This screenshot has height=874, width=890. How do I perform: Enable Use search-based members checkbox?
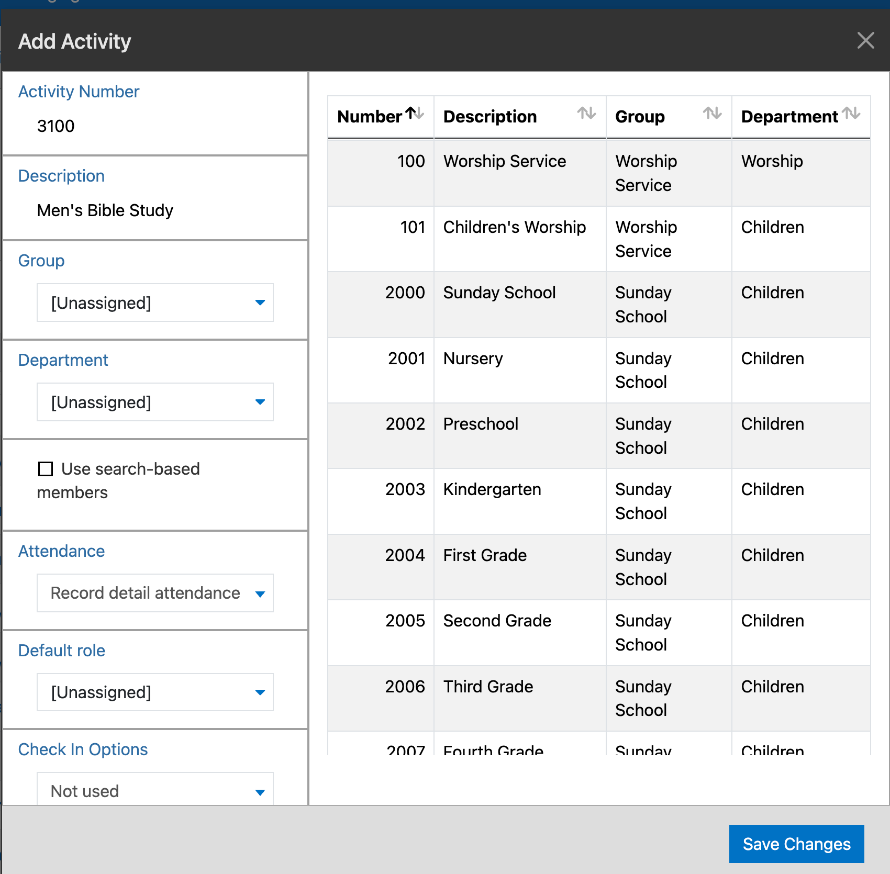[x=45, y=469]
